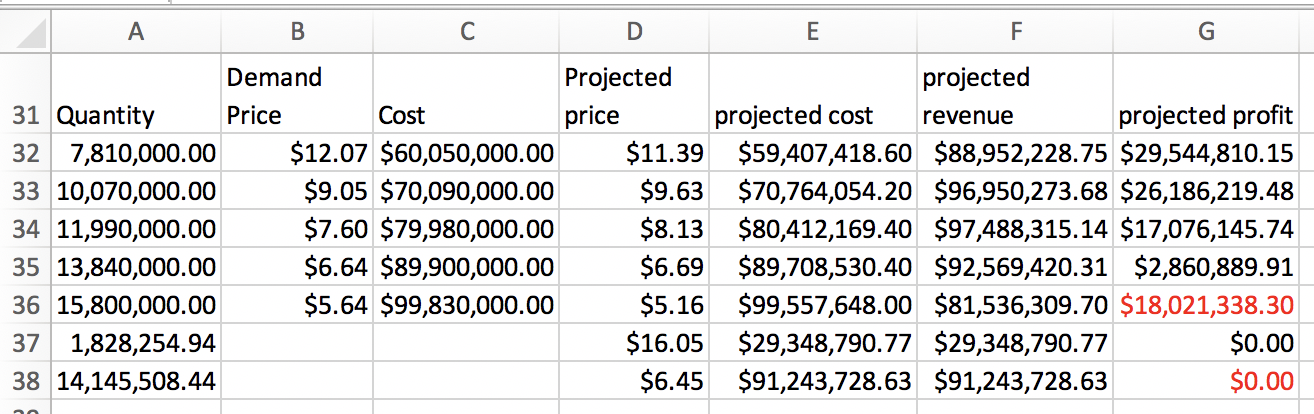The height and width of the screenshot is (414, 1314).
Task: Select the cell with 1,828,254.94
Action: coord(135,344)
